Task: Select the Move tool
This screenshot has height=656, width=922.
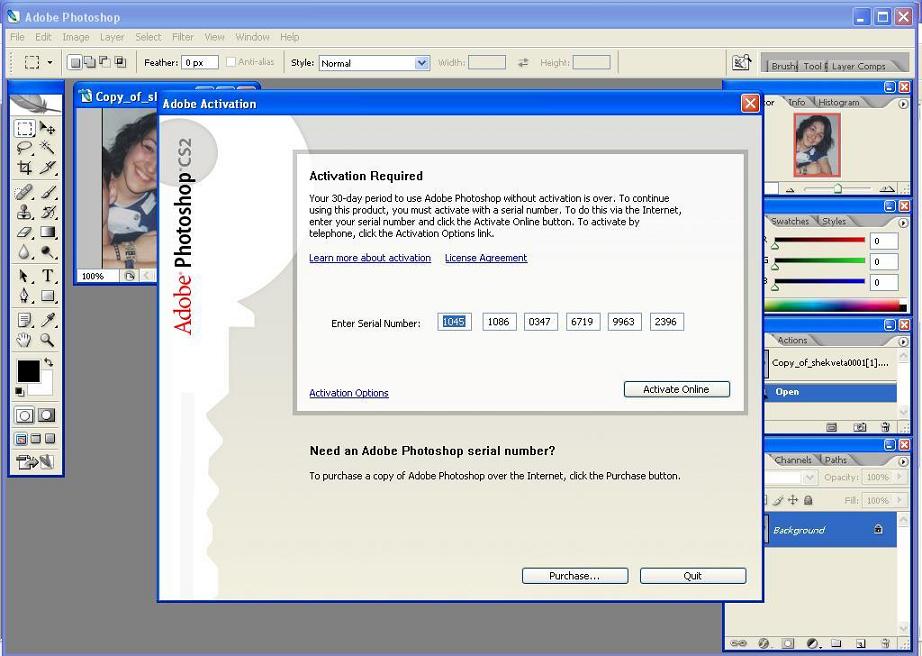Action: [x=48, y=128]
